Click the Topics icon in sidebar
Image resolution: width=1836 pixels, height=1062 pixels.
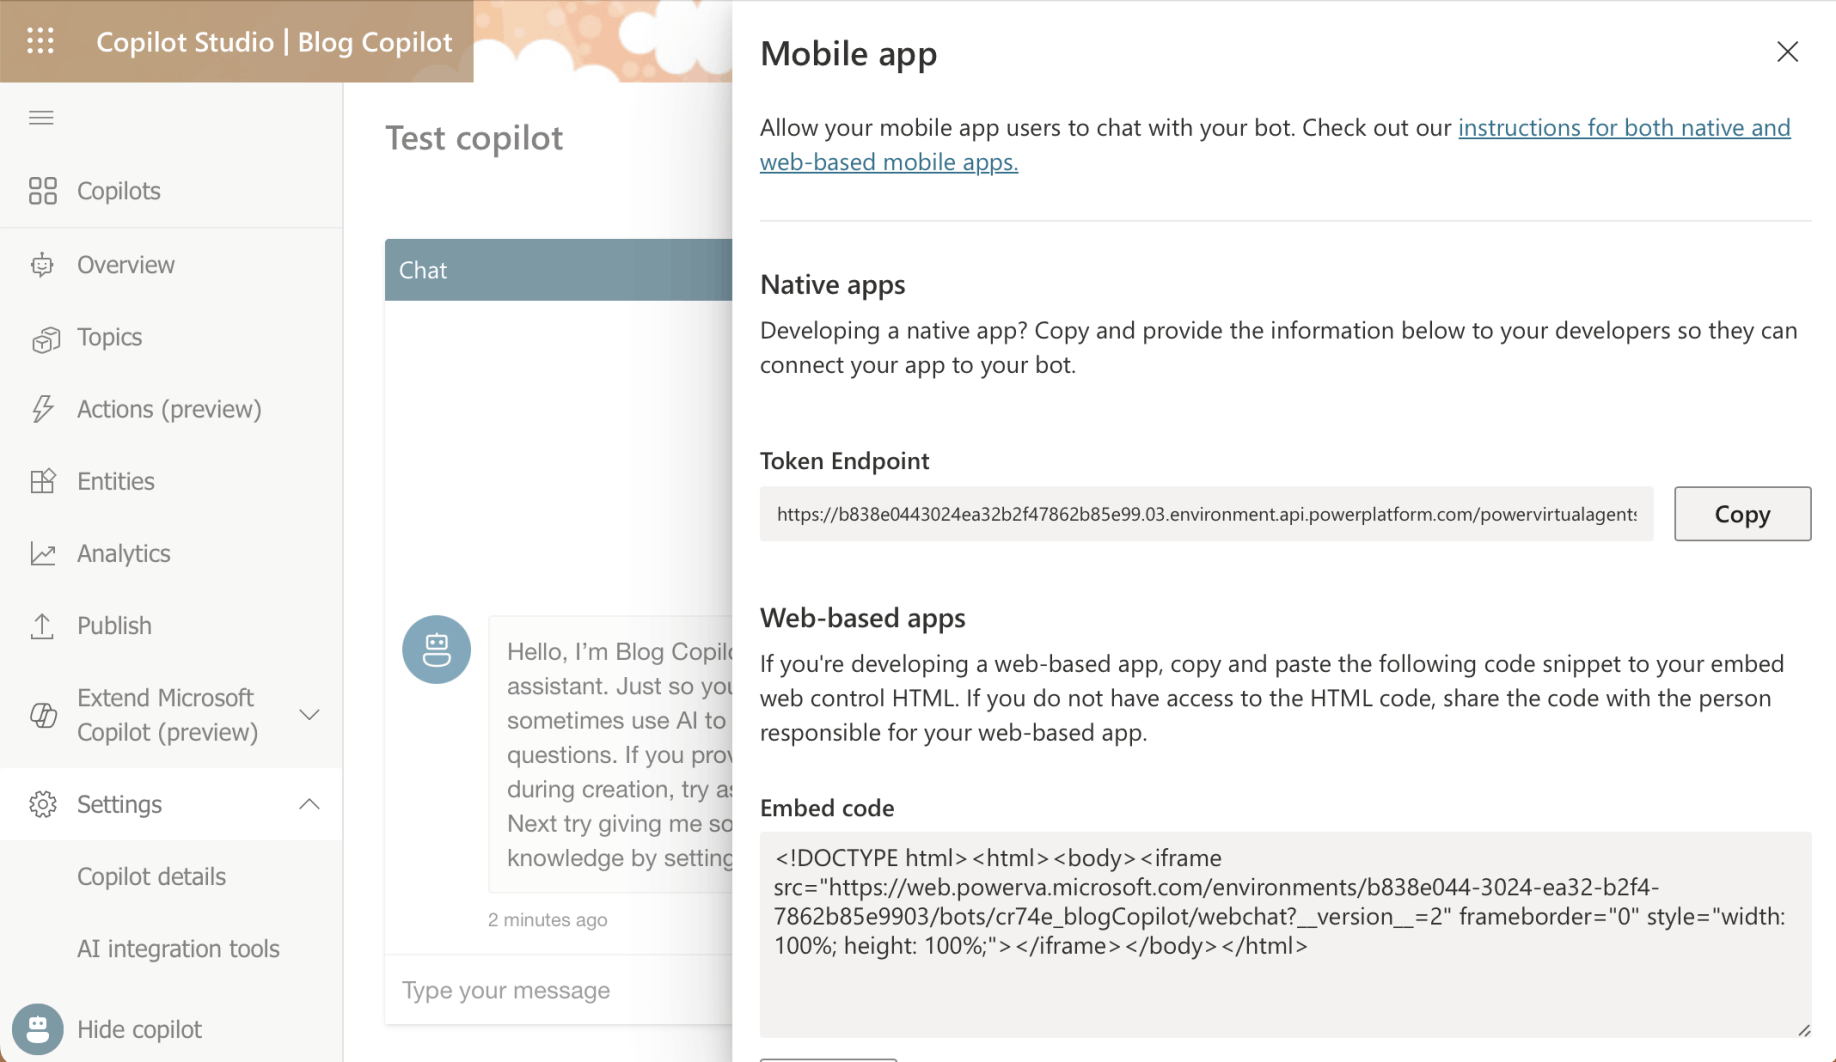coord(44,339)
